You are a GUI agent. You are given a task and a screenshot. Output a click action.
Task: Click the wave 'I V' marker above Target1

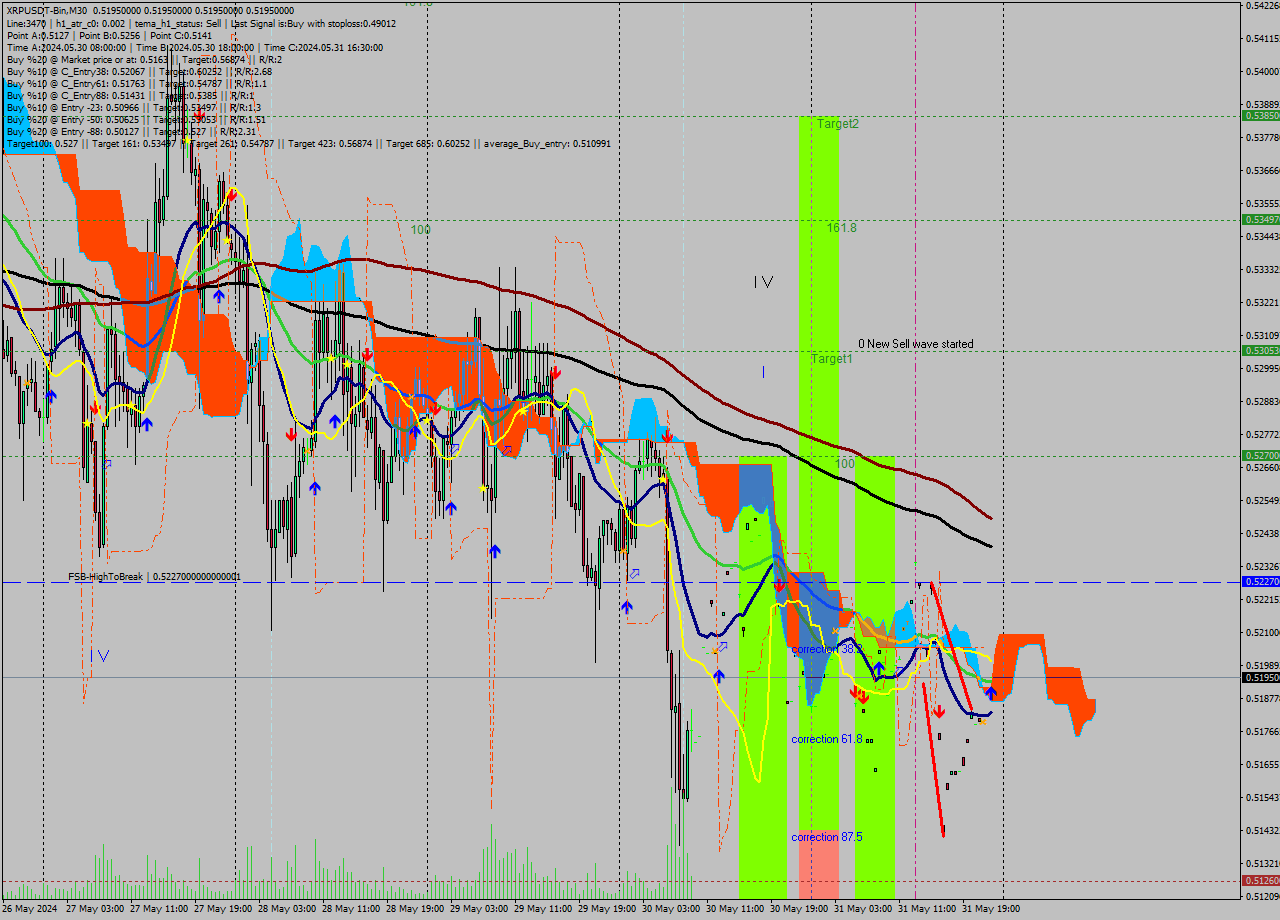[x=764, y=282]
